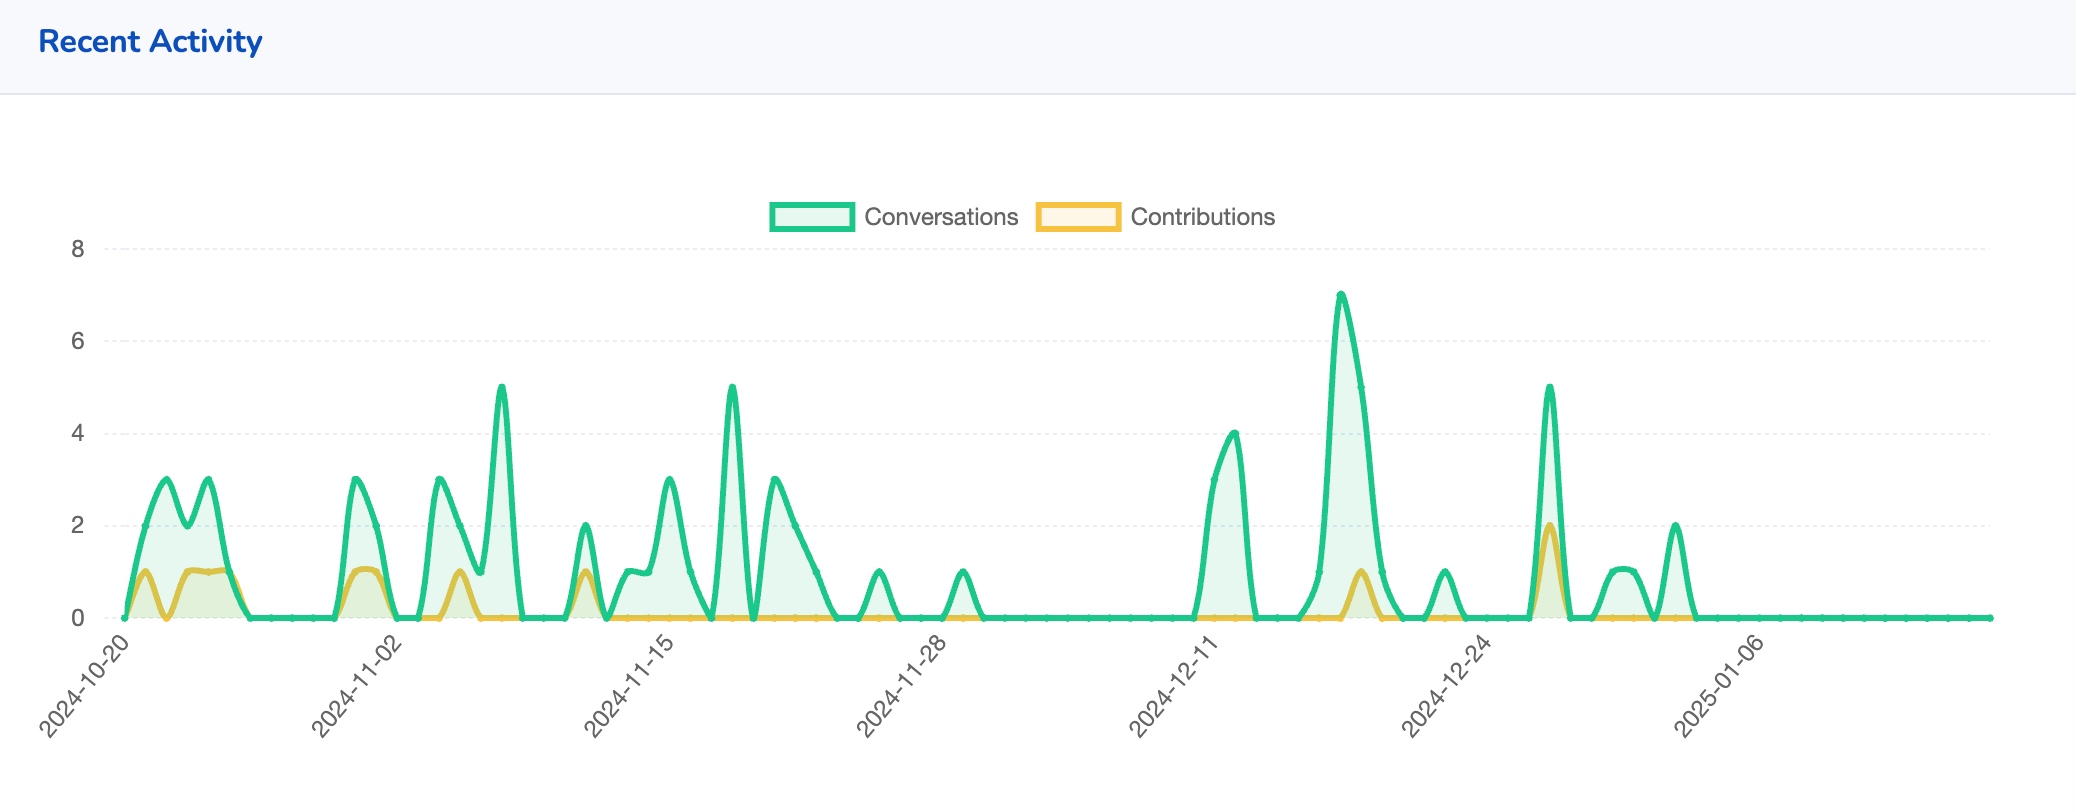The image size is (2076, 812).
Task: Toggle the Contributions legend color box
Action: click(1078, 217)
